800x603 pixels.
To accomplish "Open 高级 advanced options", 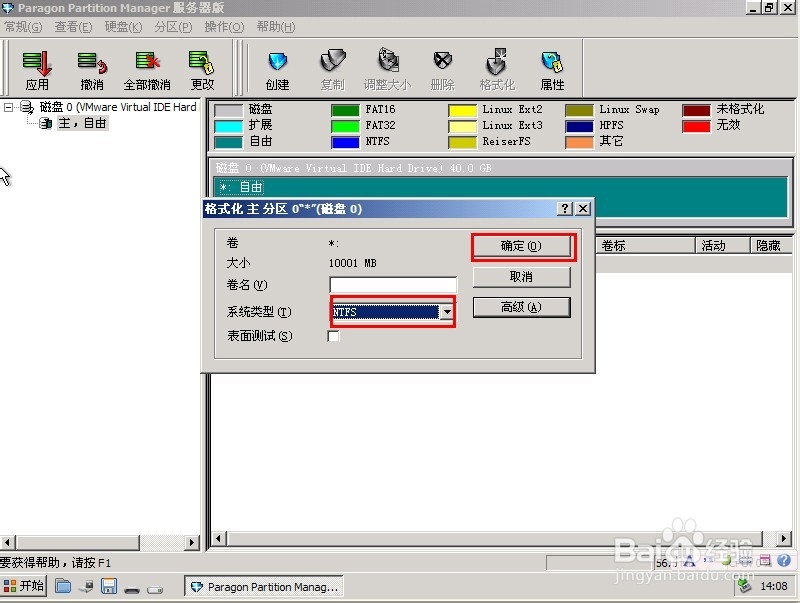I will [x=521, y=307].
